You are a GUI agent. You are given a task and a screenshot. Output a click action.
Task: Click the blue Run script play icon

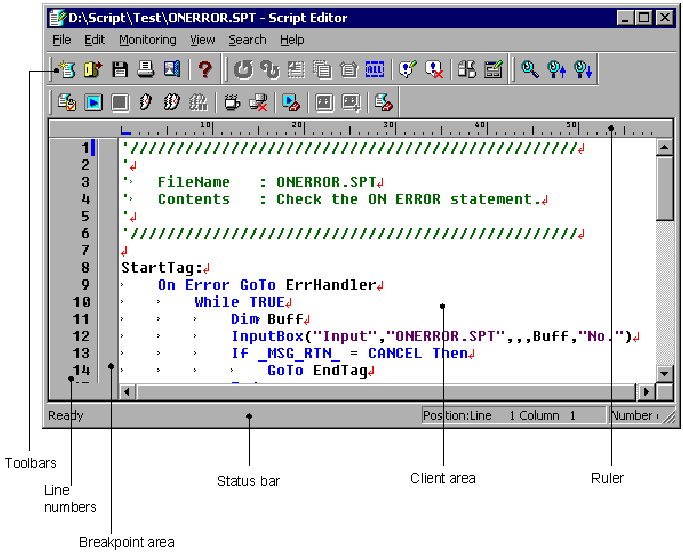click(x=93, y=101)
